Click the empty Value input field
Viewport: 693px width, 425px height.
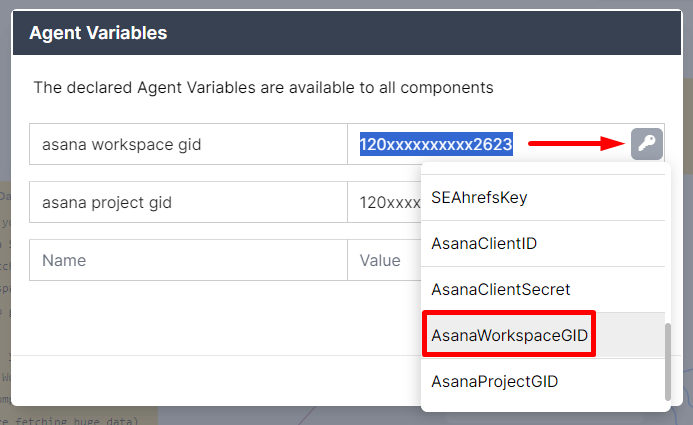pos(384,260)
